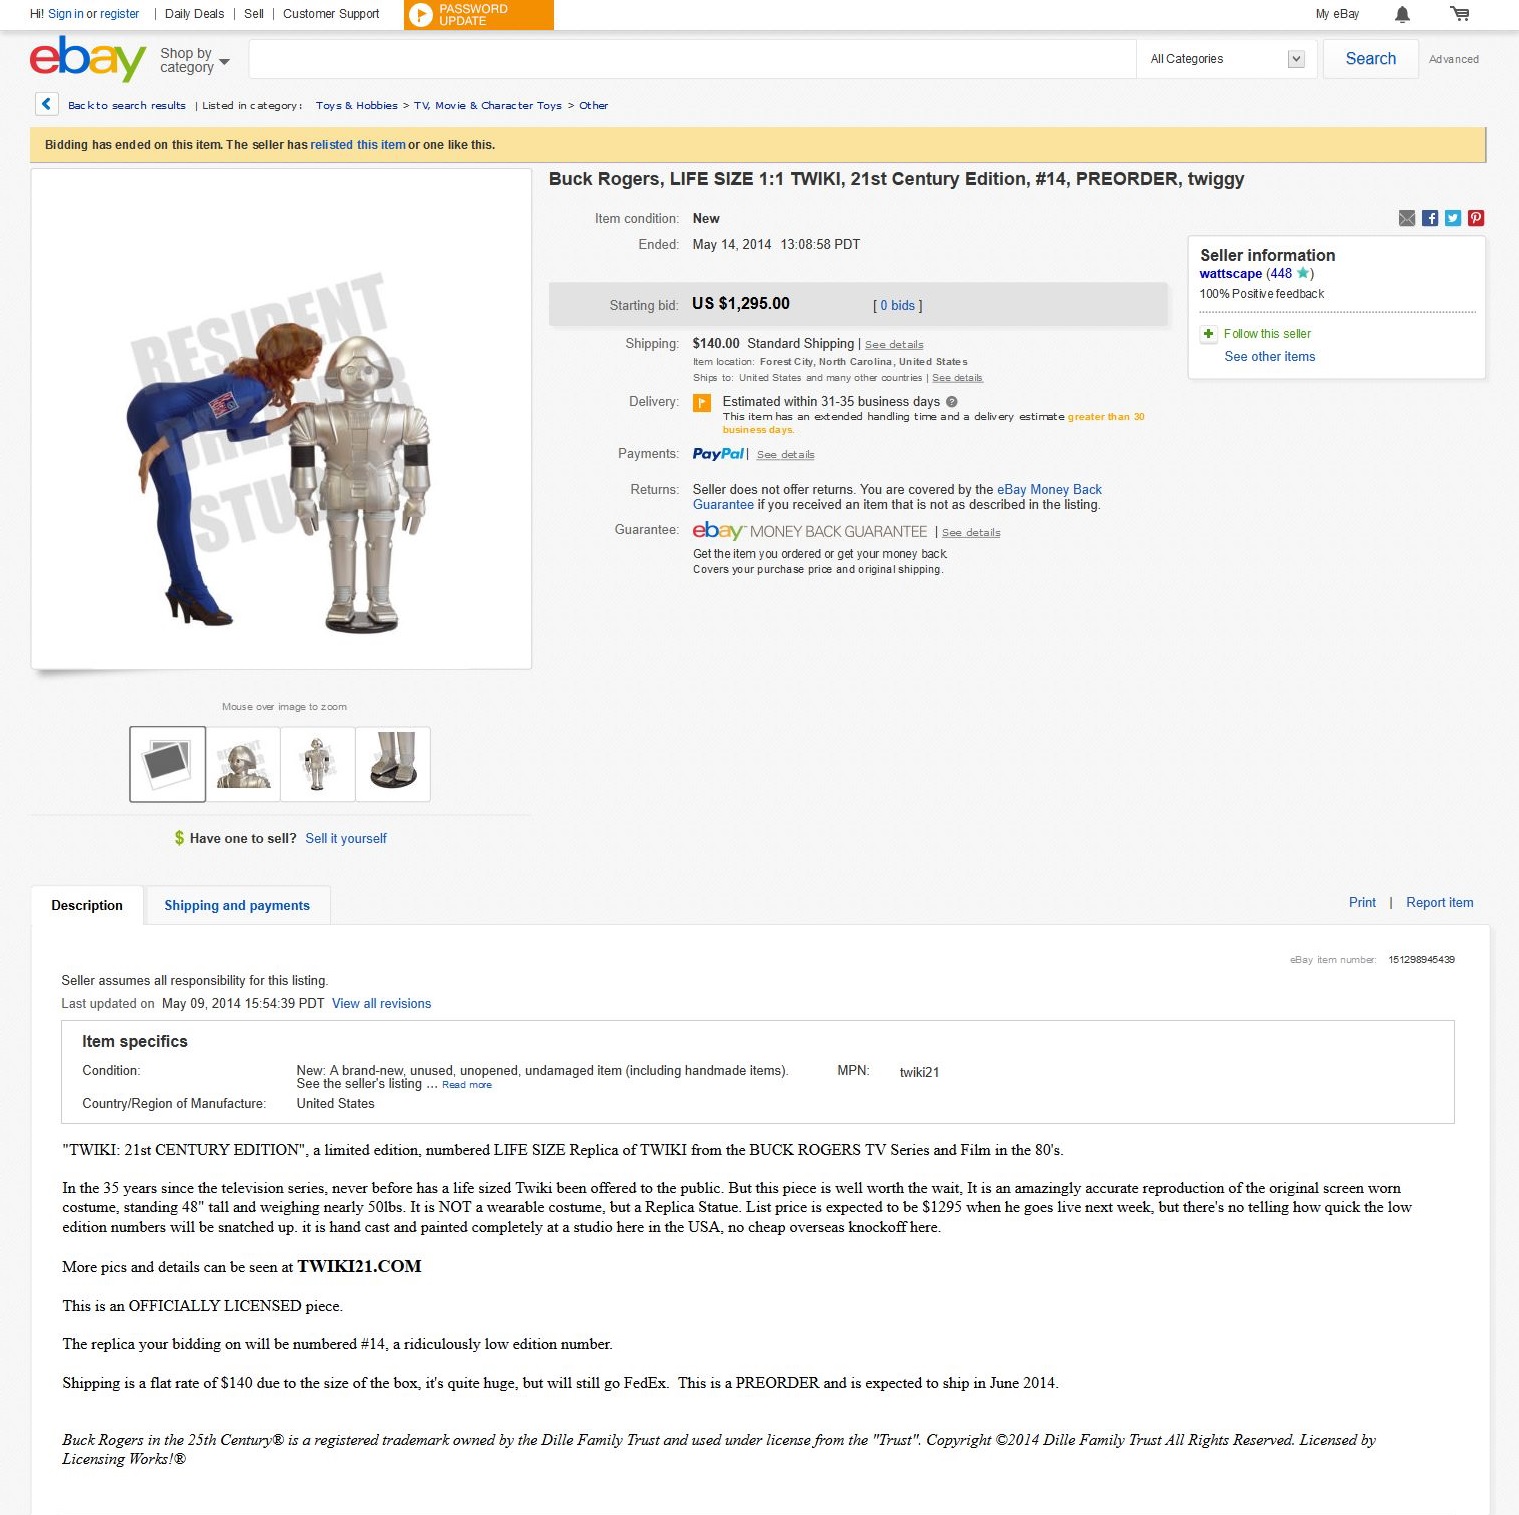The width and height of the screenshot is (1519, 1515).
Task: Select the Description tab
Action: tap(87, 905)
